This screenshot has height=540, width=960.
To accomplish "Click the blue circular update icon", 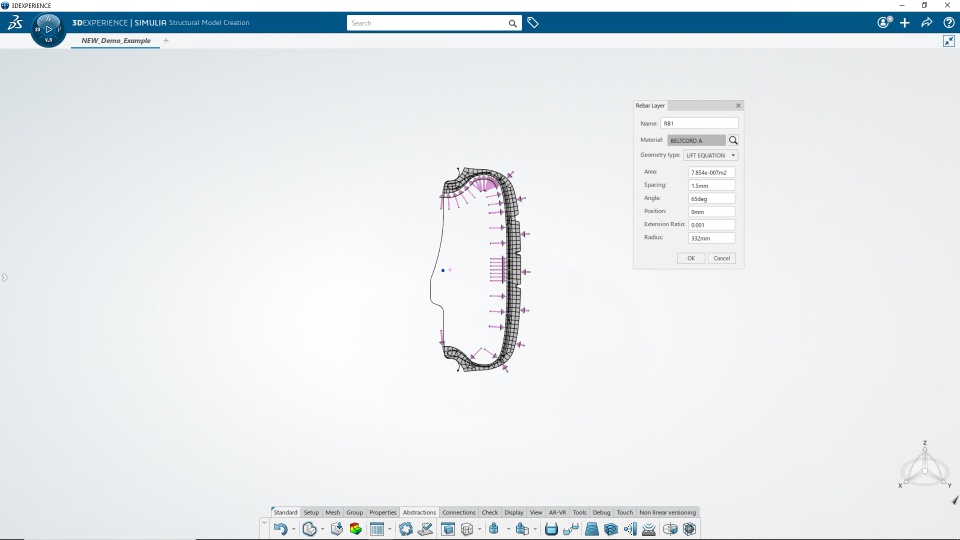I will (x=406, y=529).
